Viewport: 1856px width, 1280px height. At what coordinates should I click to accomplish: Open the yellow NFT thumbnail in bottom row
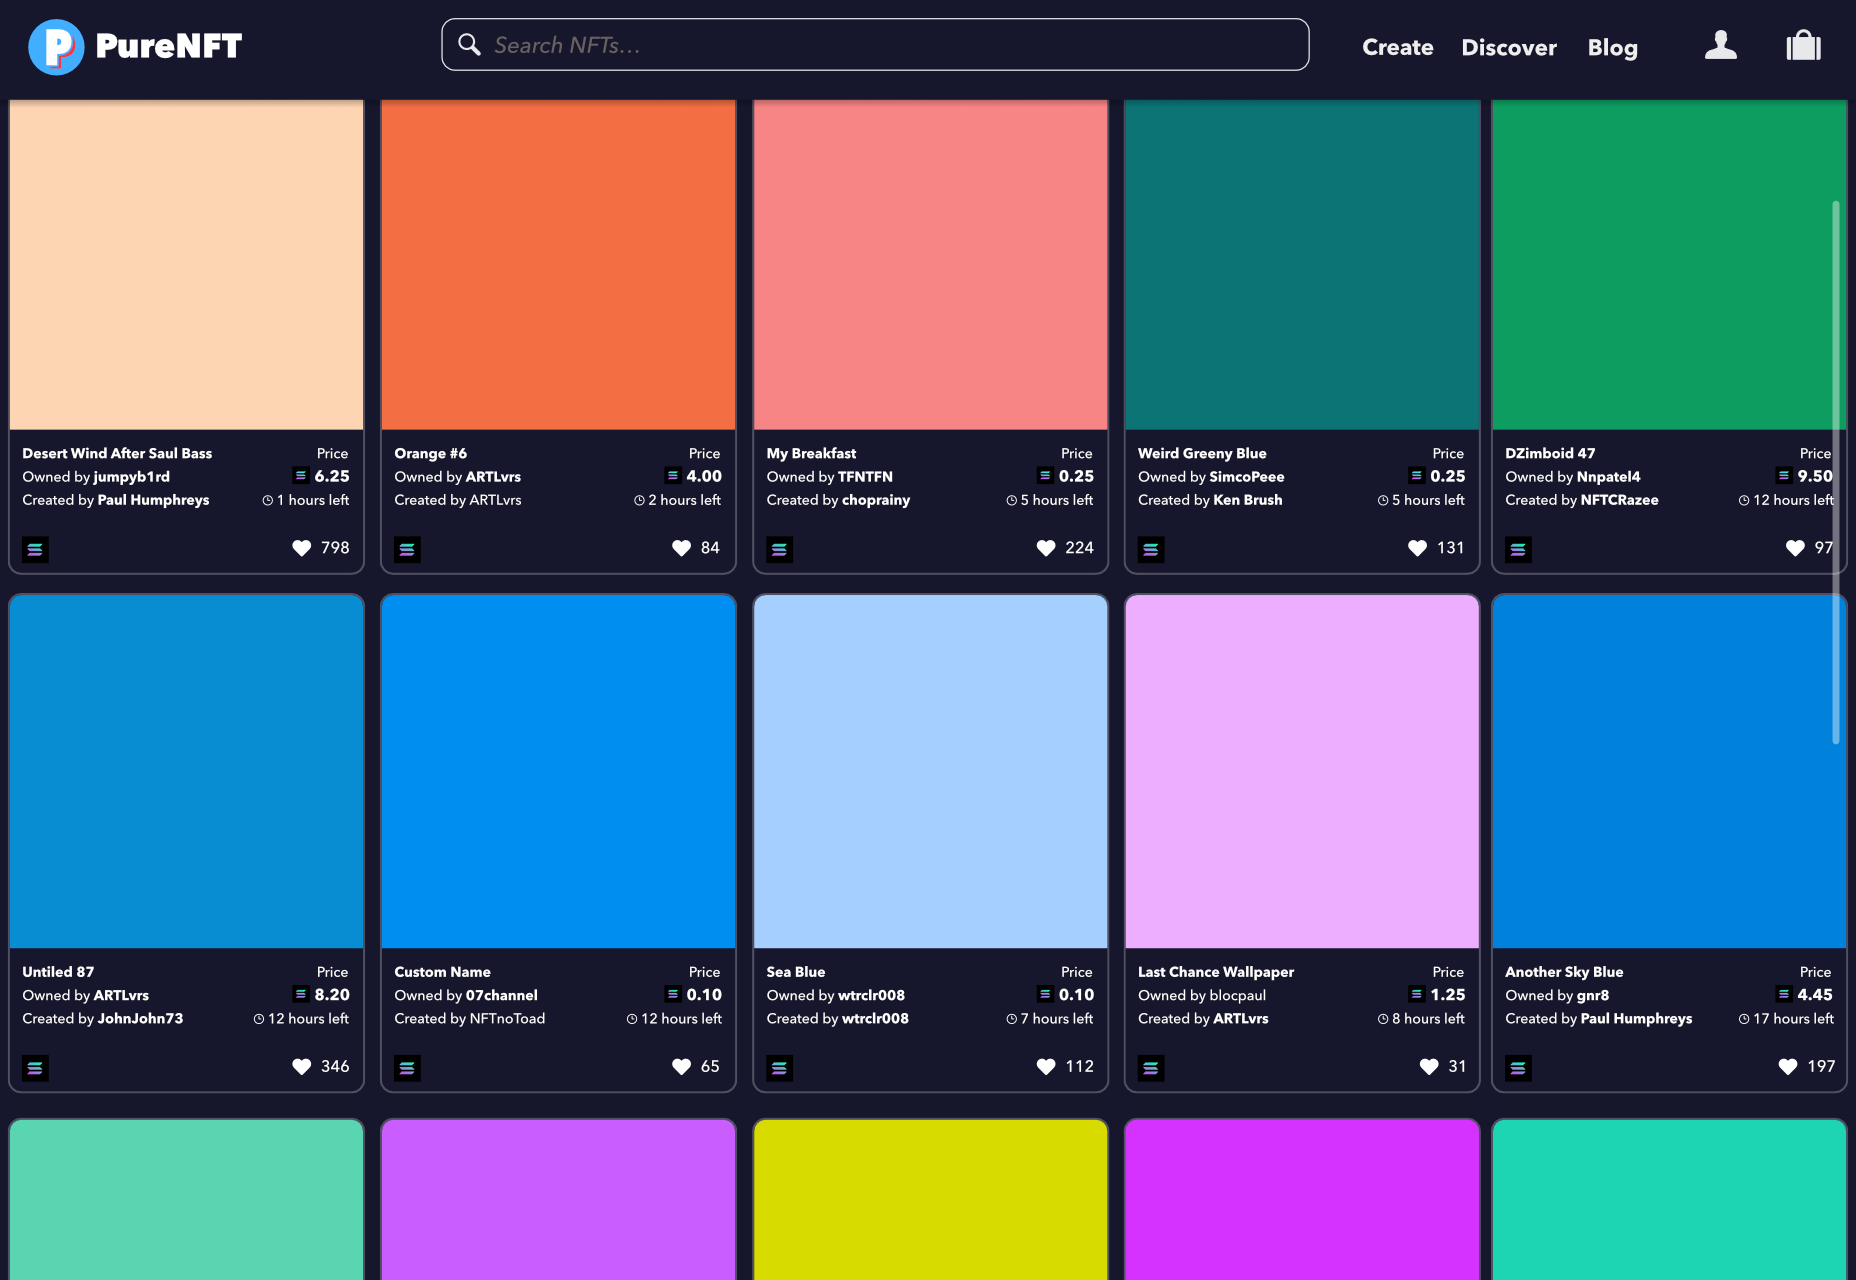(x=930, y=1199)
